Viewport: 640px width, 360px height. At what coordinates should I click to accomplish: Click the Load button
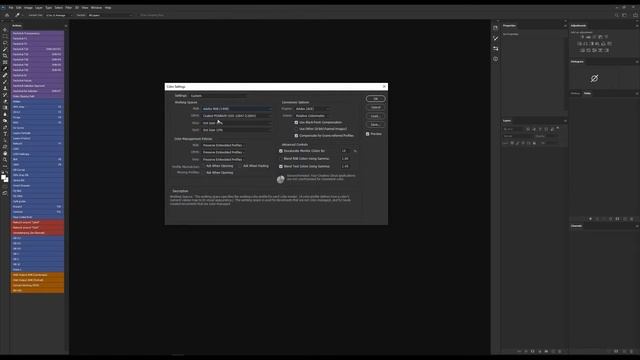376,116
